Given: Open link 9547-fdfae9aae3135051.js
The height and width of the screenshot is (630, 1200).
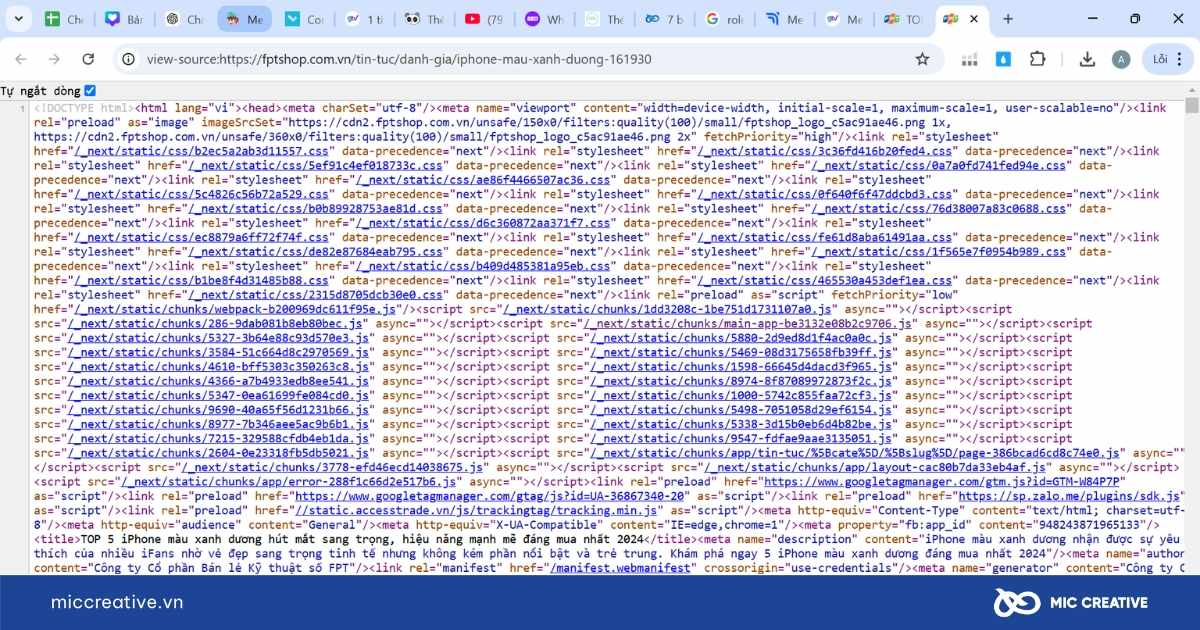Looking at the screenshot, I should (743, 439).
